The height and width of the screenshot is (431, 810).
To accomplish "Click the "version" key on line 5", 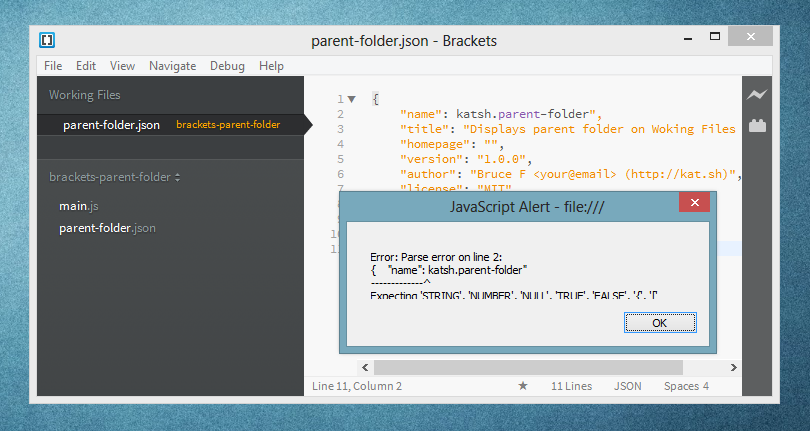I will click(431, 159).
